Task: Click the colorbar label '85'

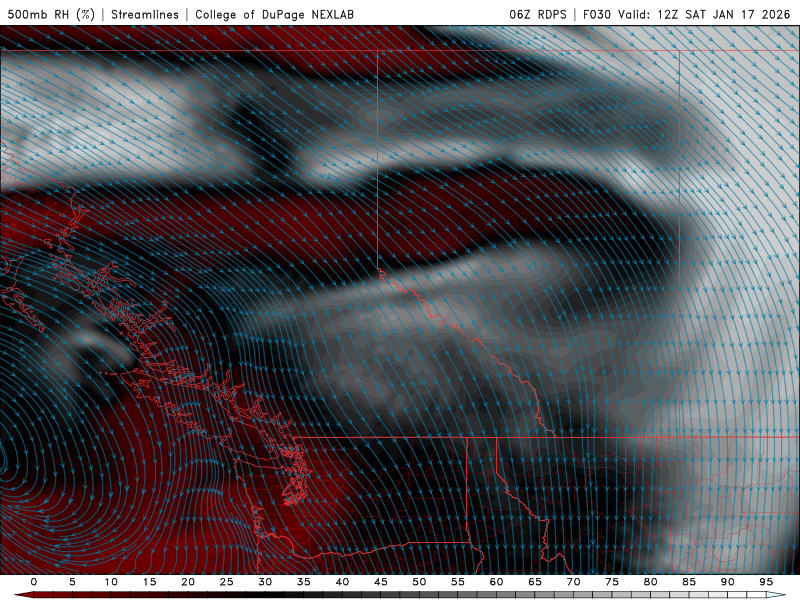Action: pos(689,582)
